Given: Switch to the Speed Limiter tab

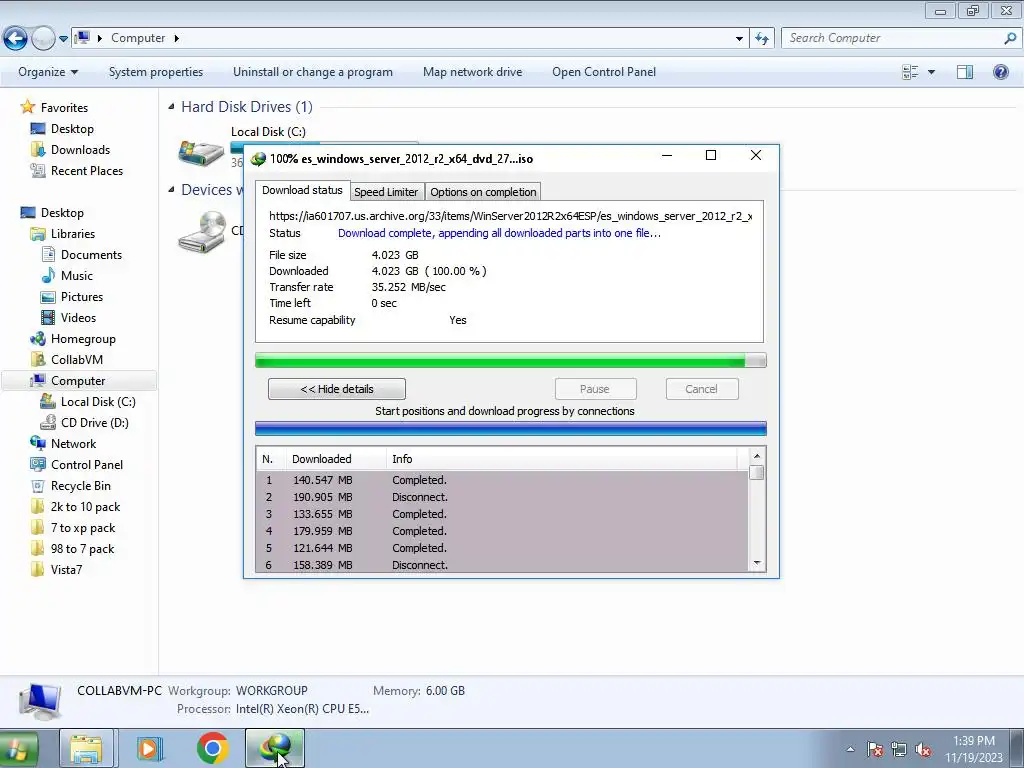Looking at the screenshot, I should pyautogui.click(x=386, y=192).
